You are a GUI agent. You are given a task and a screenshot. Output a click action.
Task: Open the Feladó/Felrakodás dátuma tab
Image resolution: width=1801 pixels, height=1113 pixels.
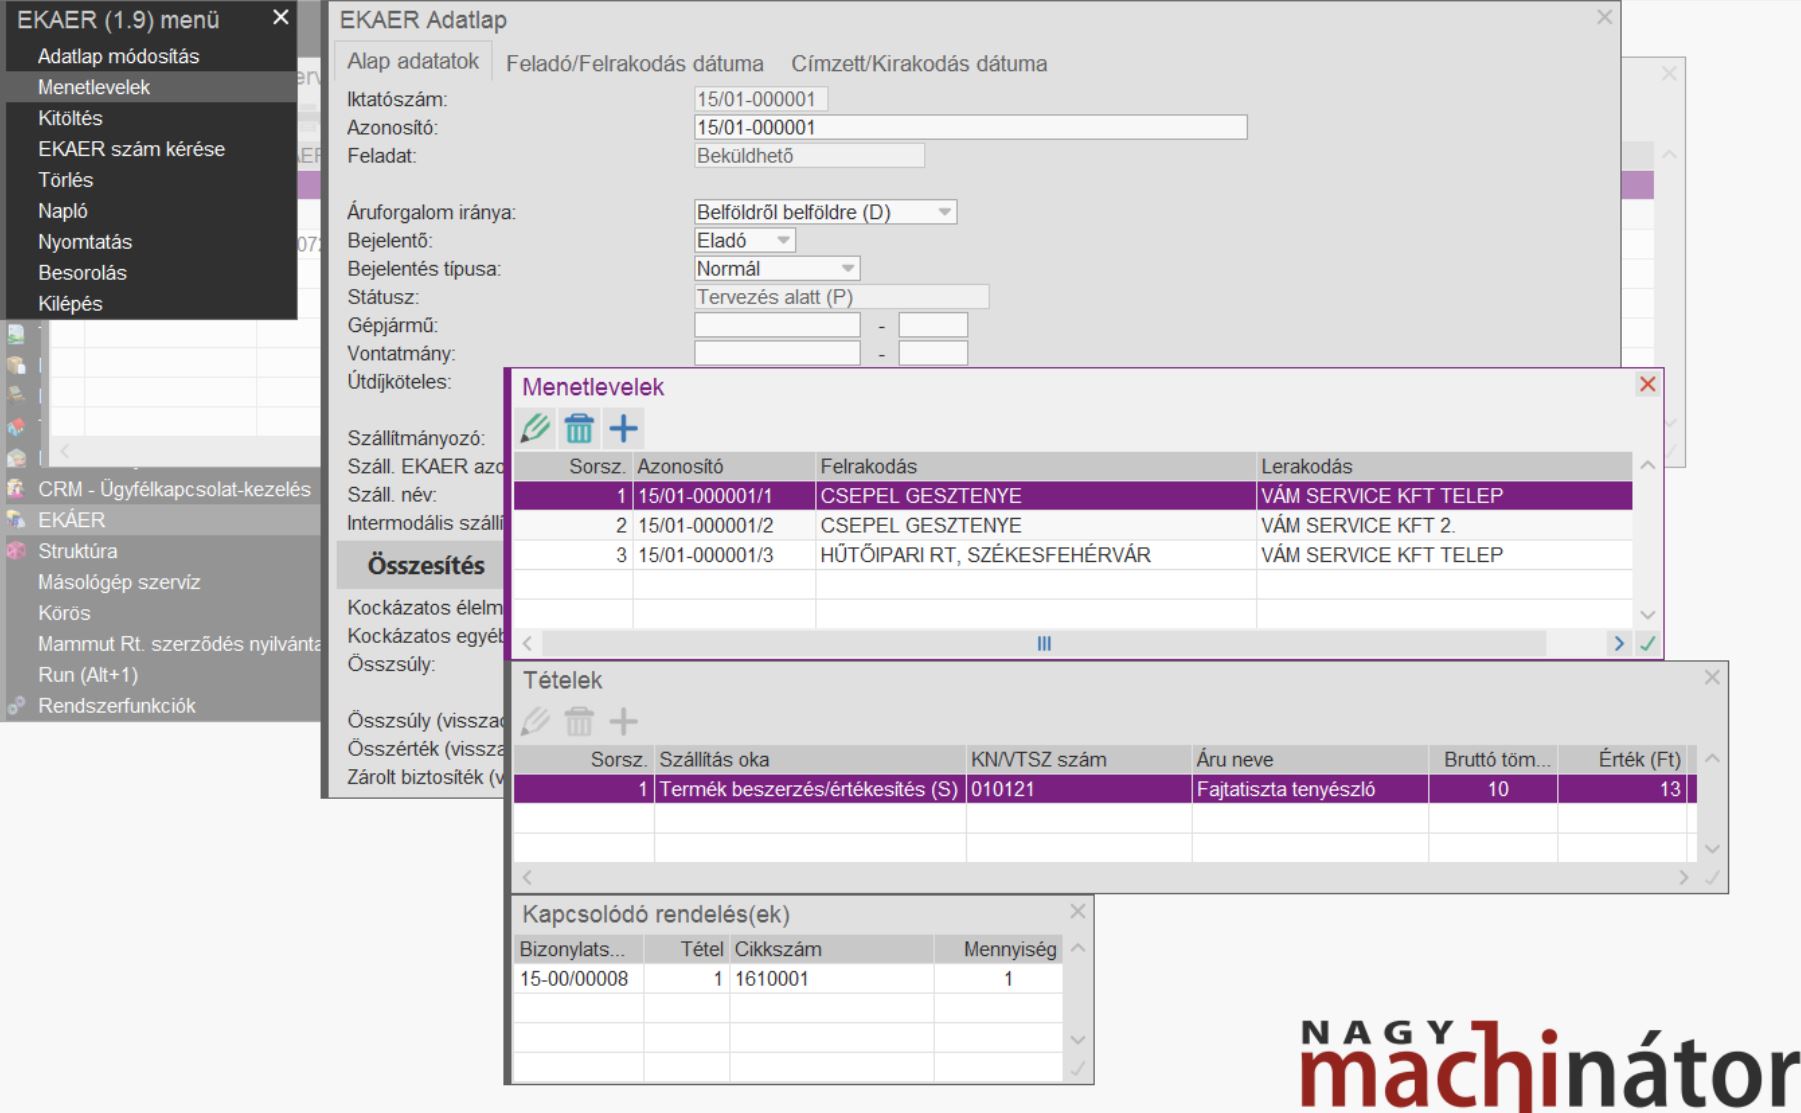point(635,64)
